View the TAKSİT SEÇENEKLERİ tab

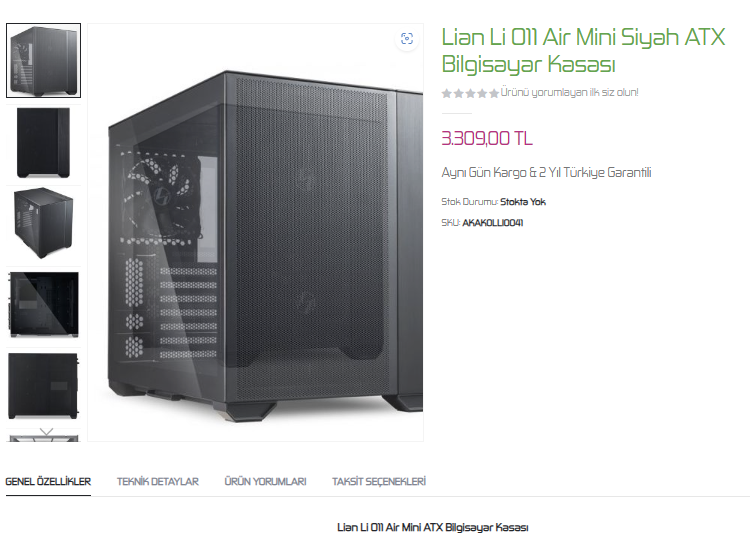(x=379, y=481)
